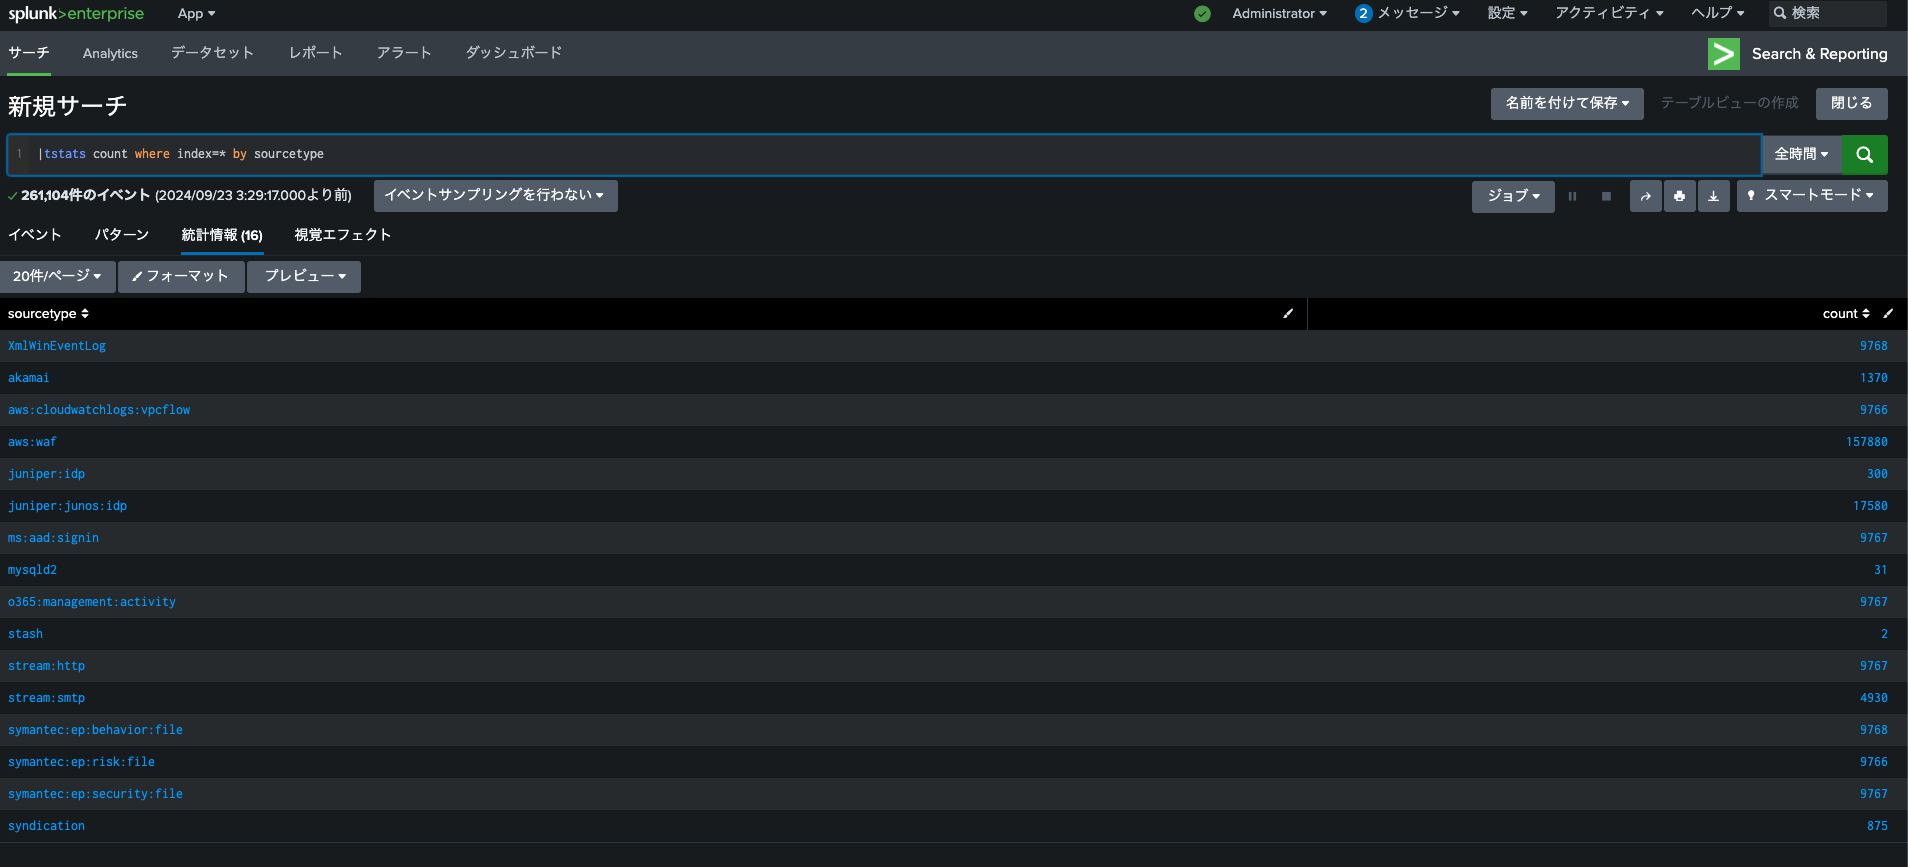Click the Search & Reporting app icon
Screen dimensions: 1908x867
pyautogui.click(x=1723, y=54)
